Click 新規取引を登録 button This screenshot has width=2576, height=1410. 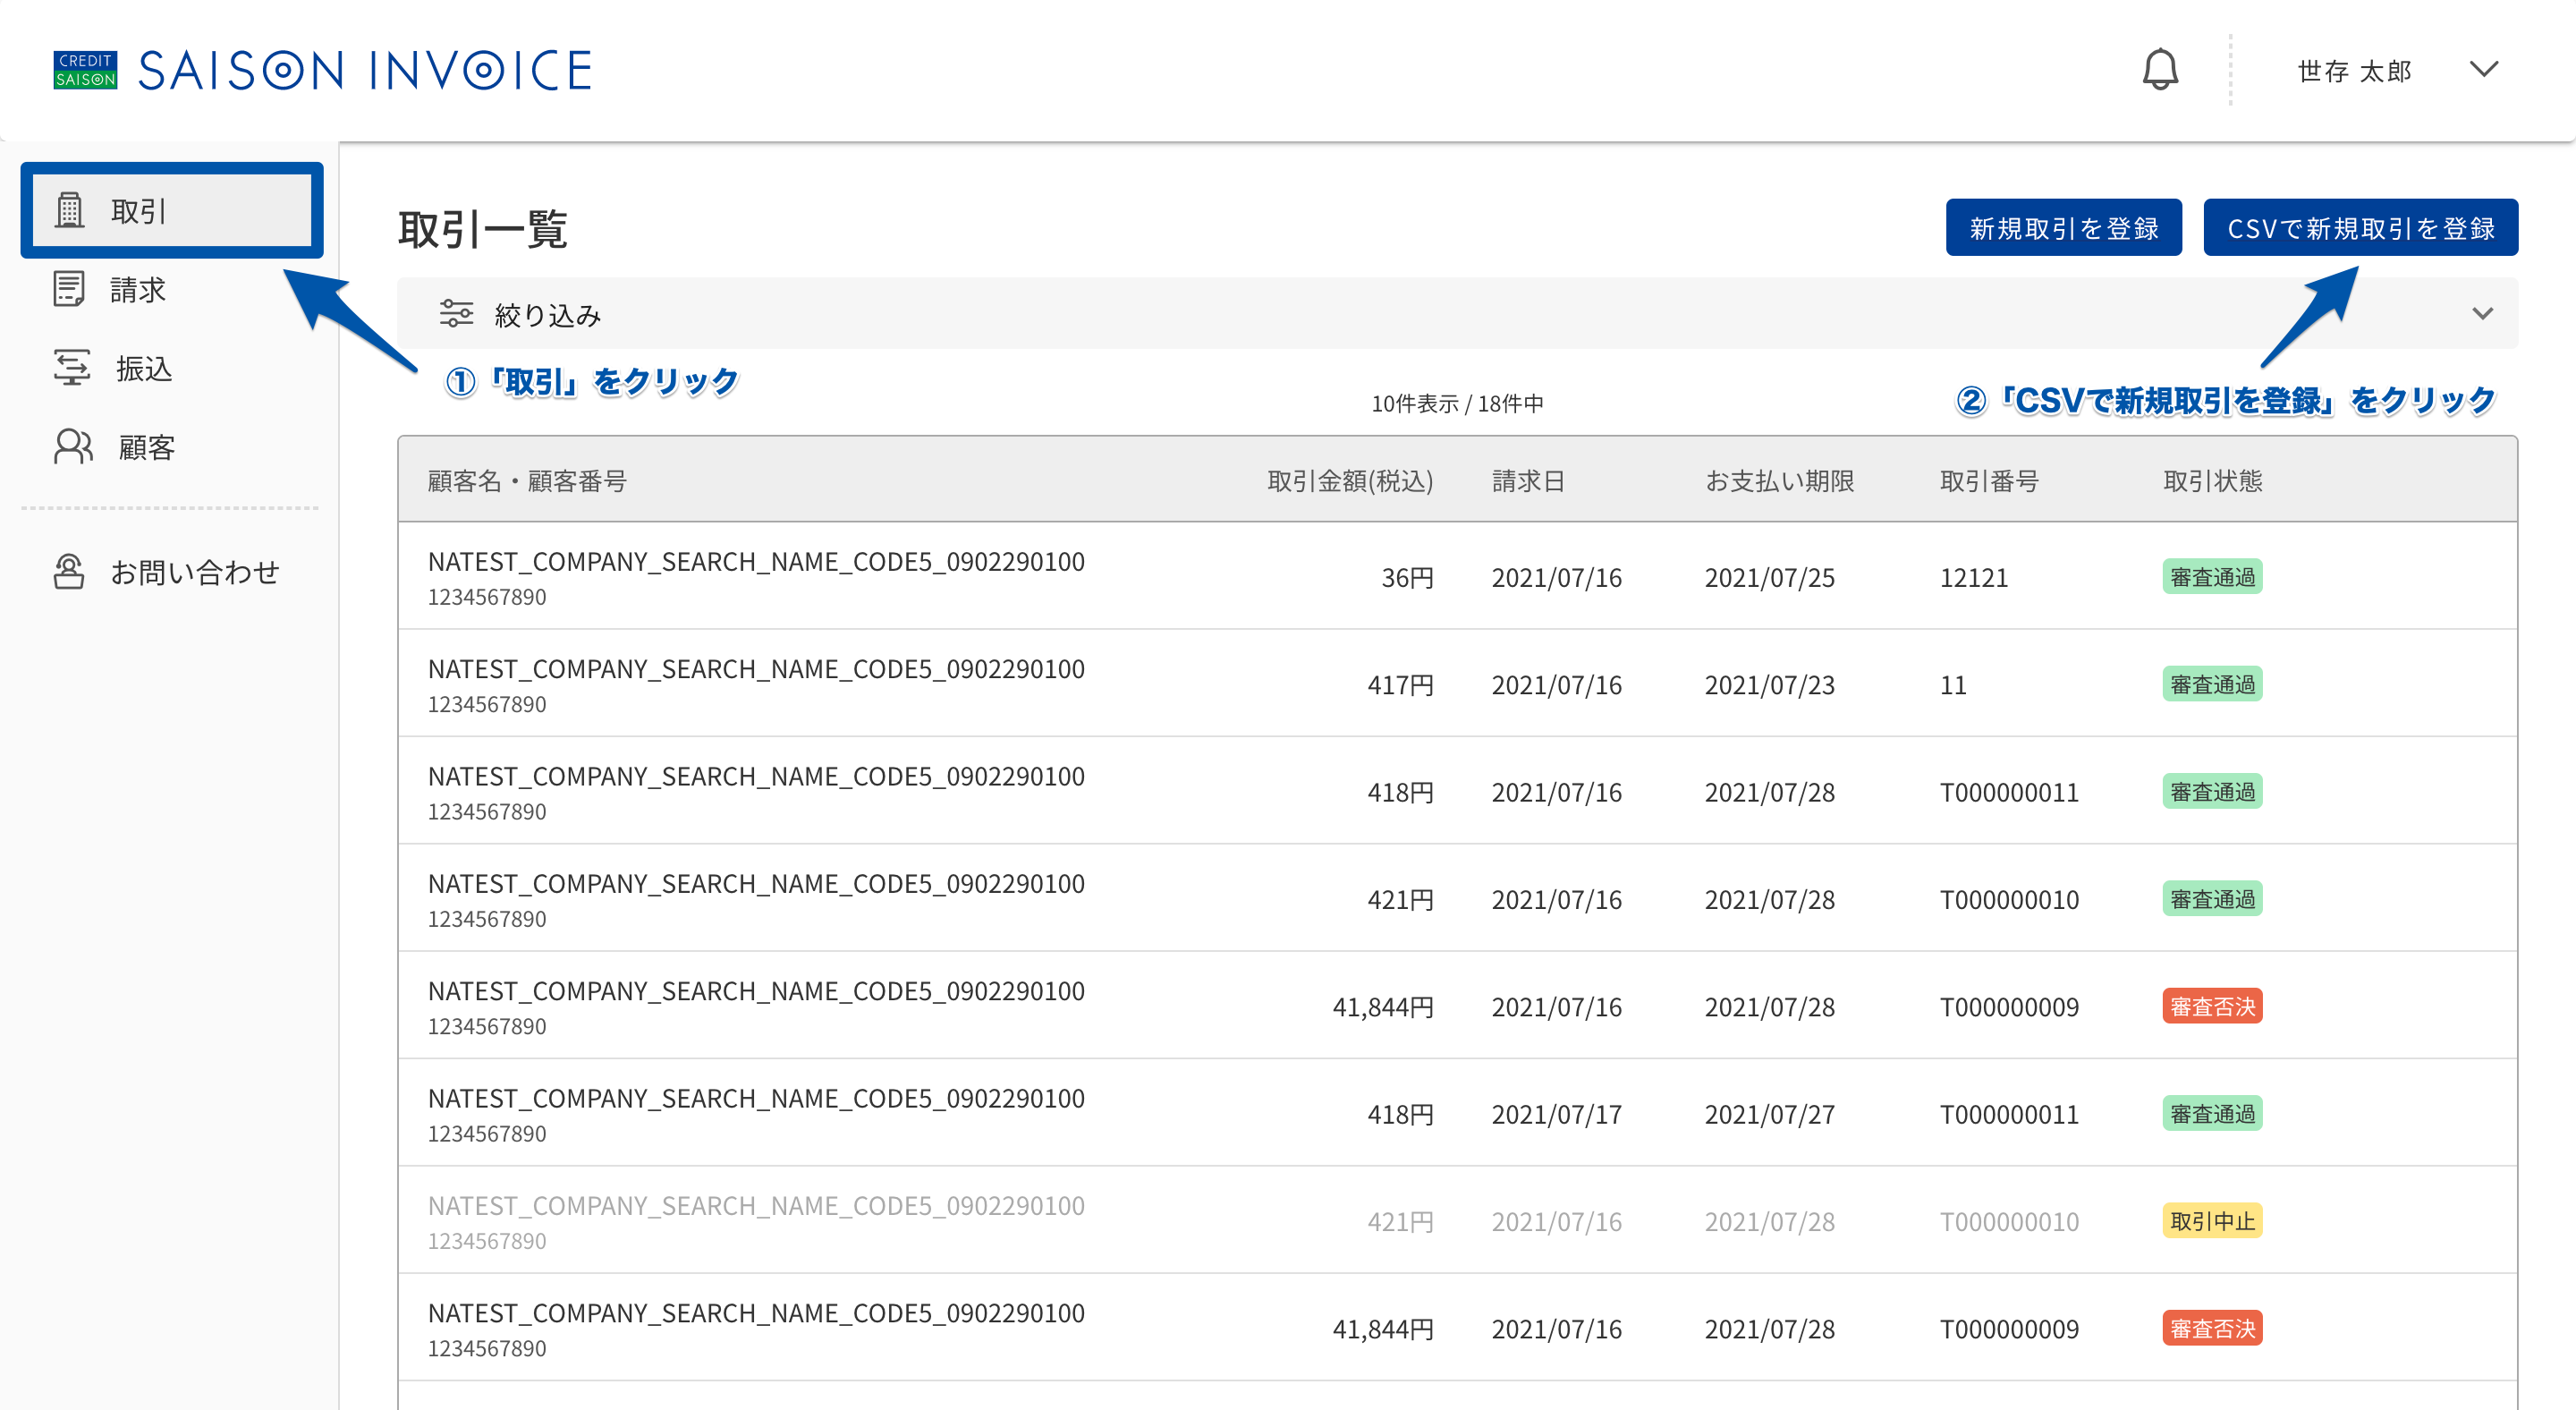2063,228
